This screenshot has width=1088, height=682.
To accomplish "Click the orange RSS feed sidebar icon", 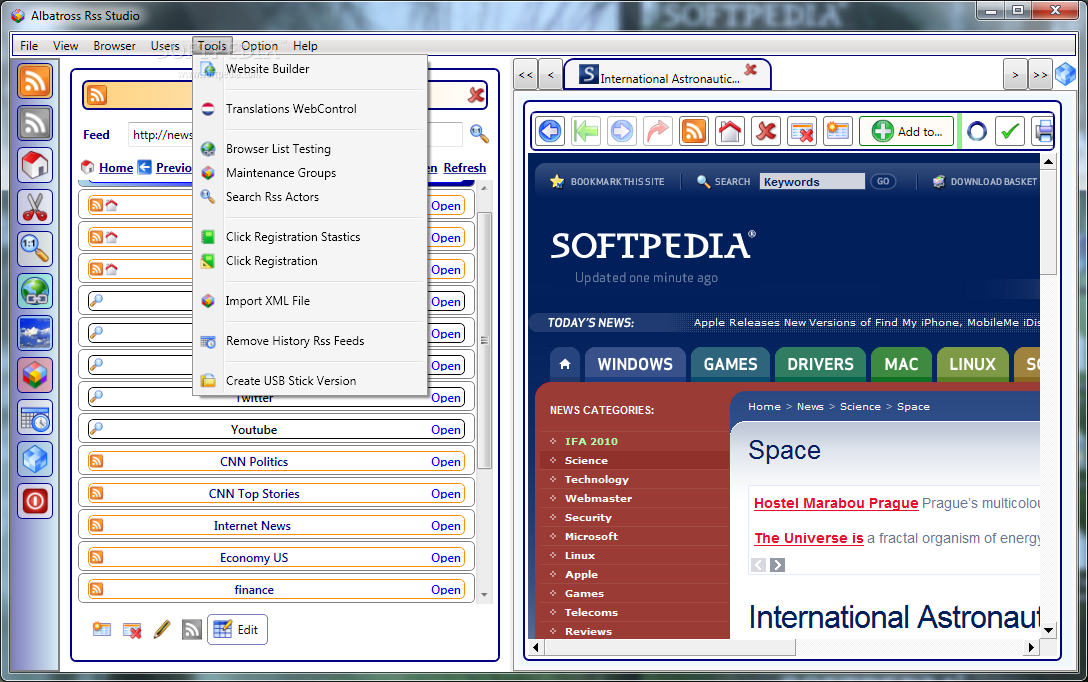I will 35,80.
